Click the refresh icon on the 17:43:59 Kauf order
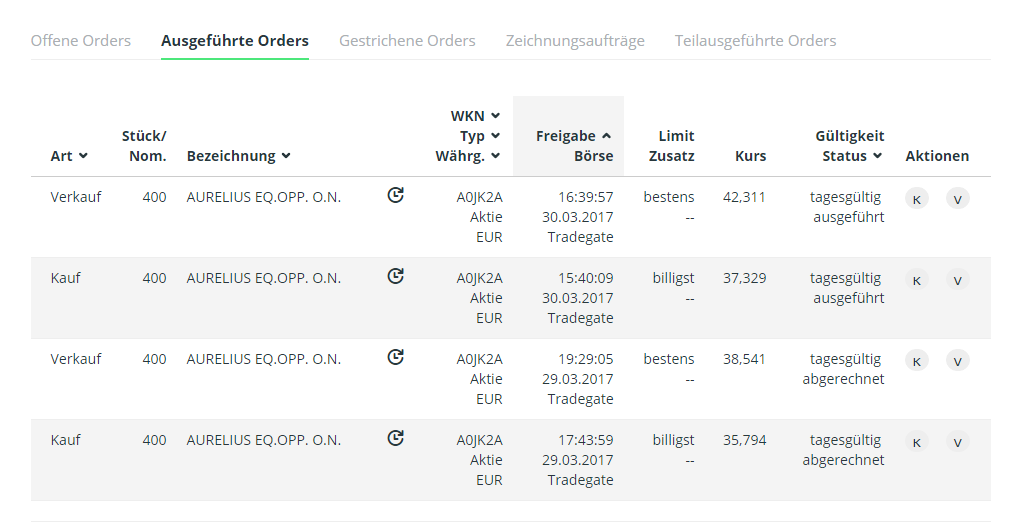Screen dimensions: 1032x531 (x=396, y=439)
